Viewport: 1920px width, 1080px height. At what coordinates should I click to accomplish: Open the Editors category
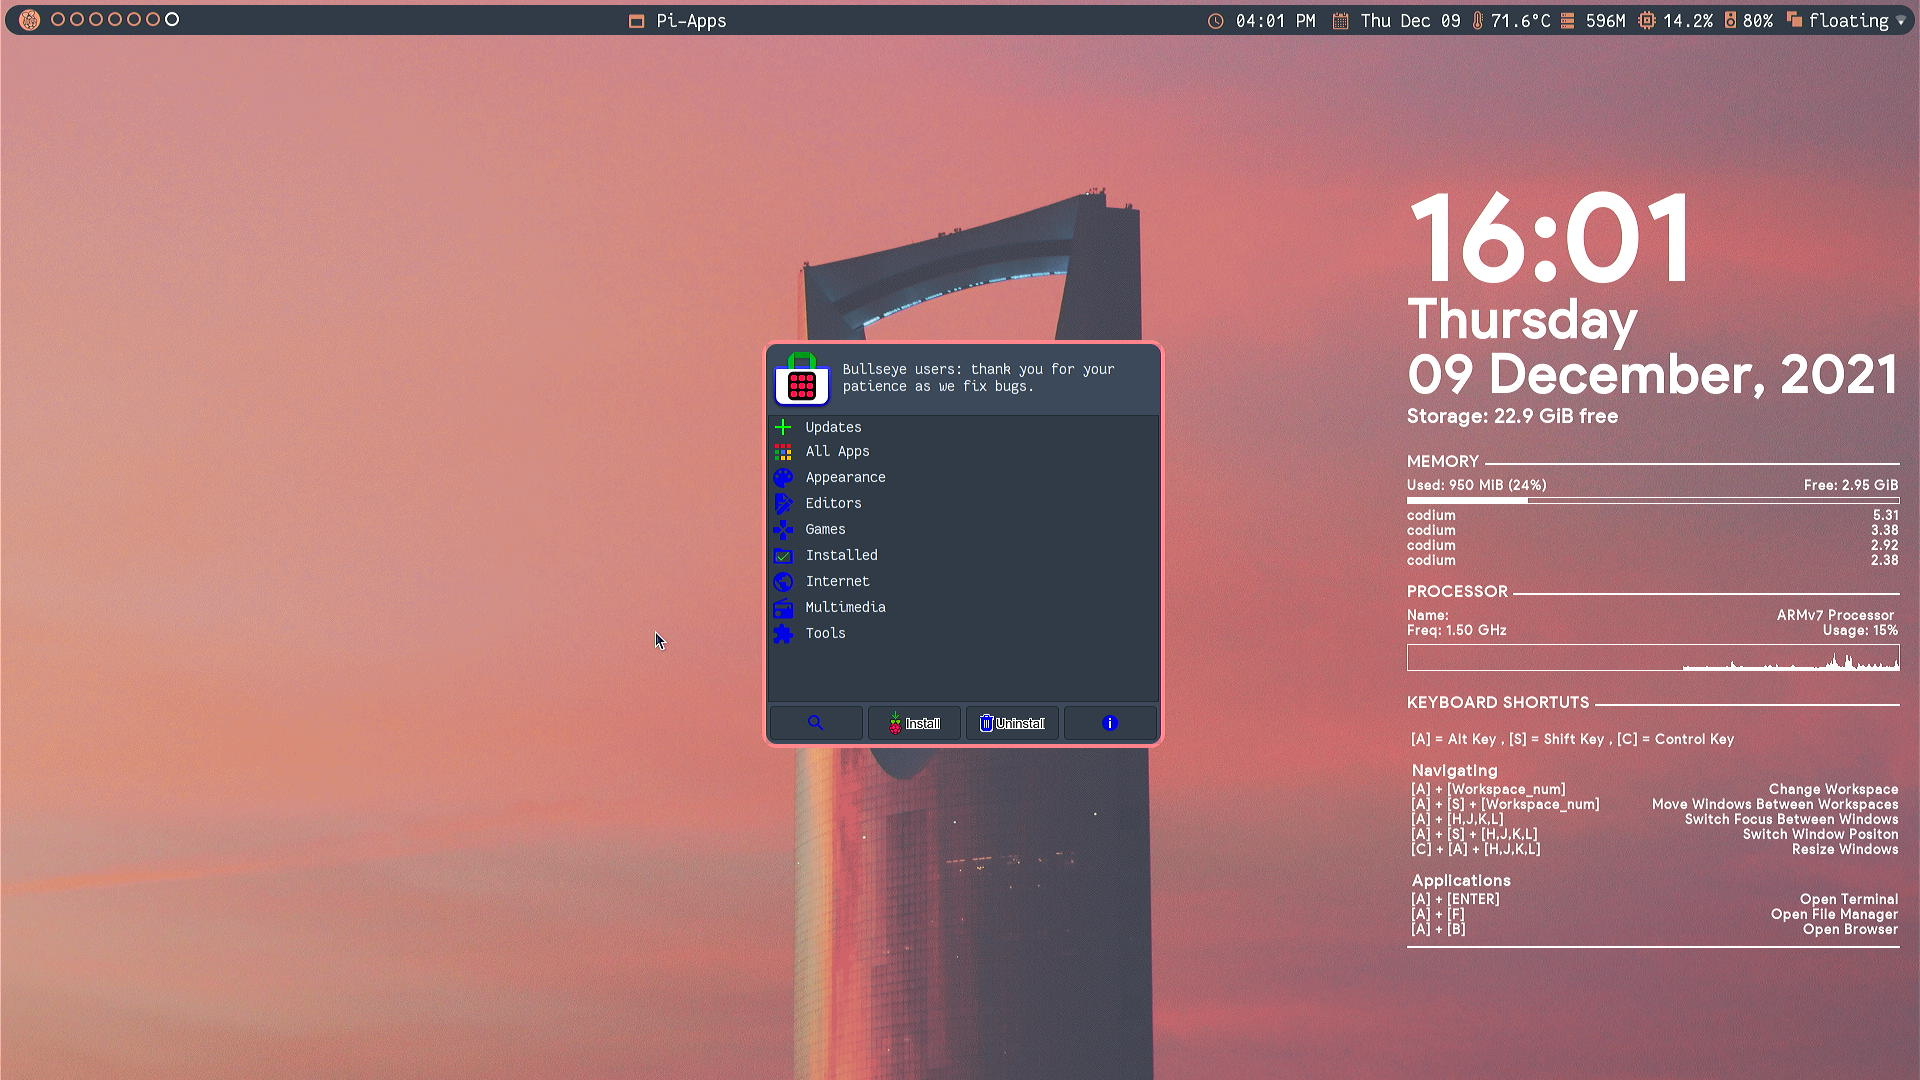point(833,504)
